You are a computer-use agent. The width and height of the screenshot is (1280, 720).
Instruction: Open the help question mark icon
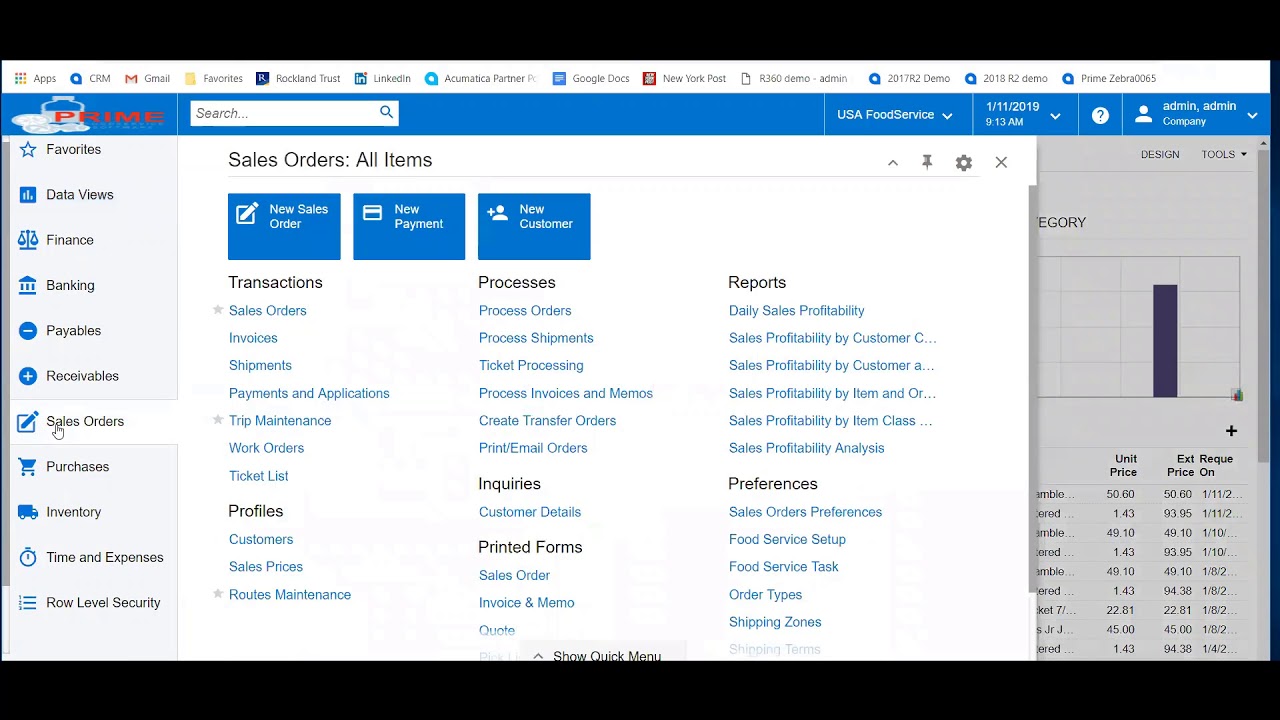click(1100, 115)
